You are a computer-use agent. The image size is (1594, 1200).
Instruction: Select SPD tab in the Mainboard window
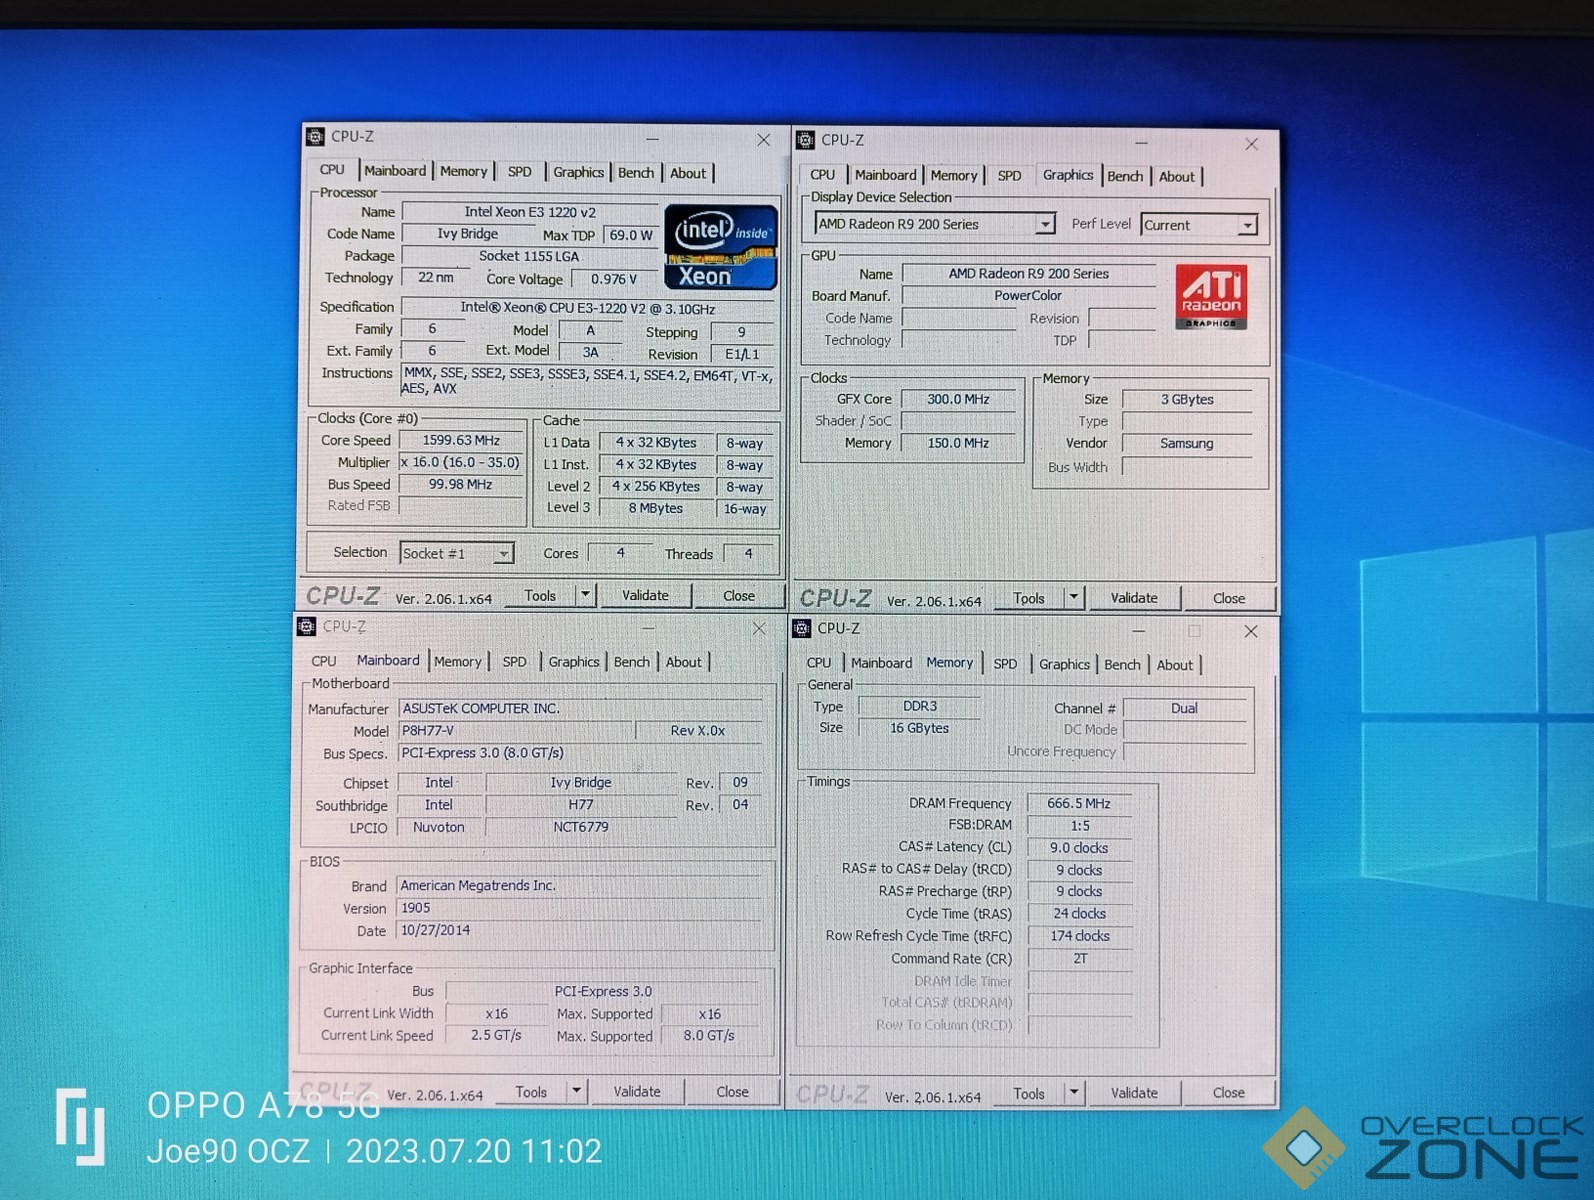tap(514, 662)
